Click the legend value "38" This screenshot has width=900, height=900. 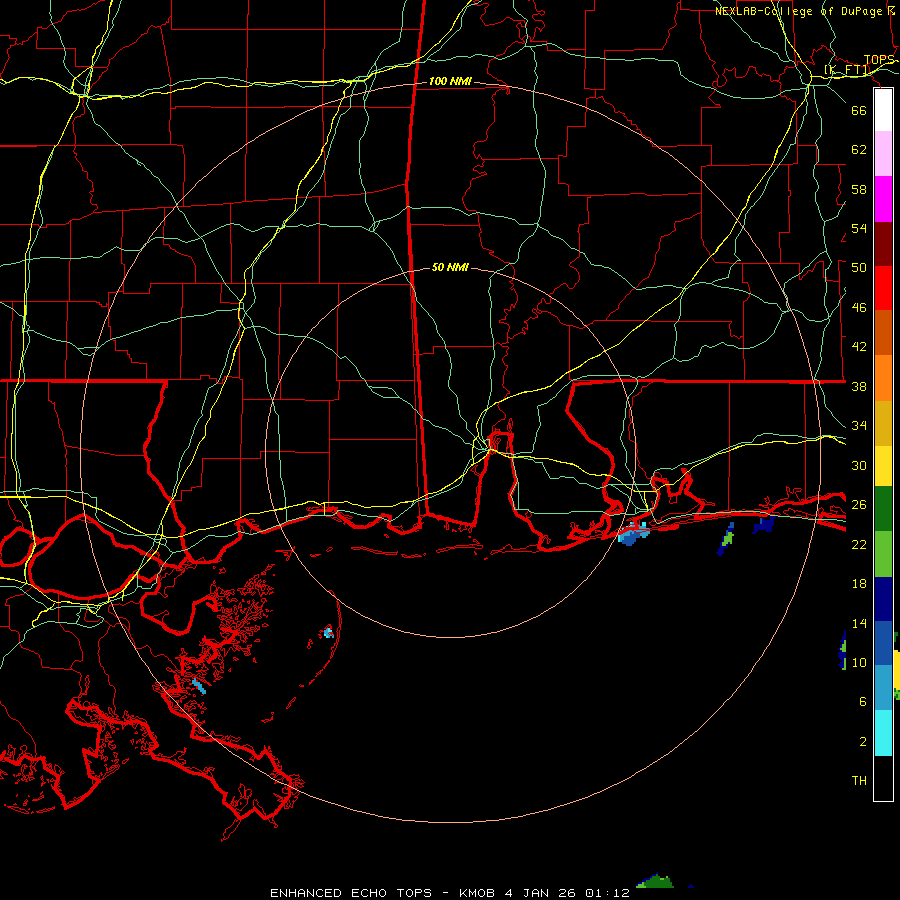859,386
